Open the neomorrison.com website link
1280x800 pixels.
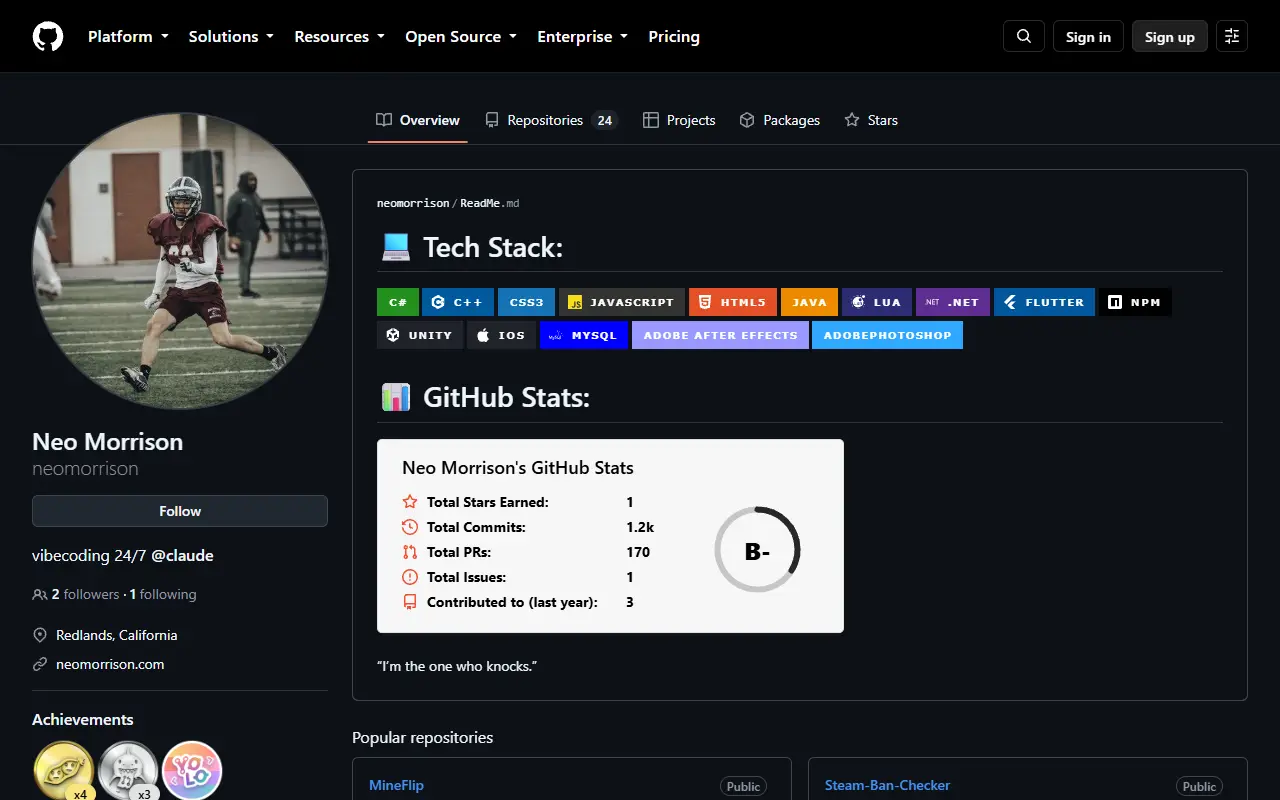[x=110, y=664]
